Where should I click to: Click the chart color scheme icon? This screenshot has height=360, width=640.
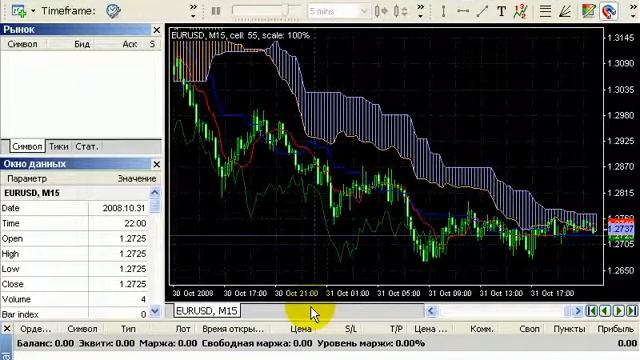[588, 11]
